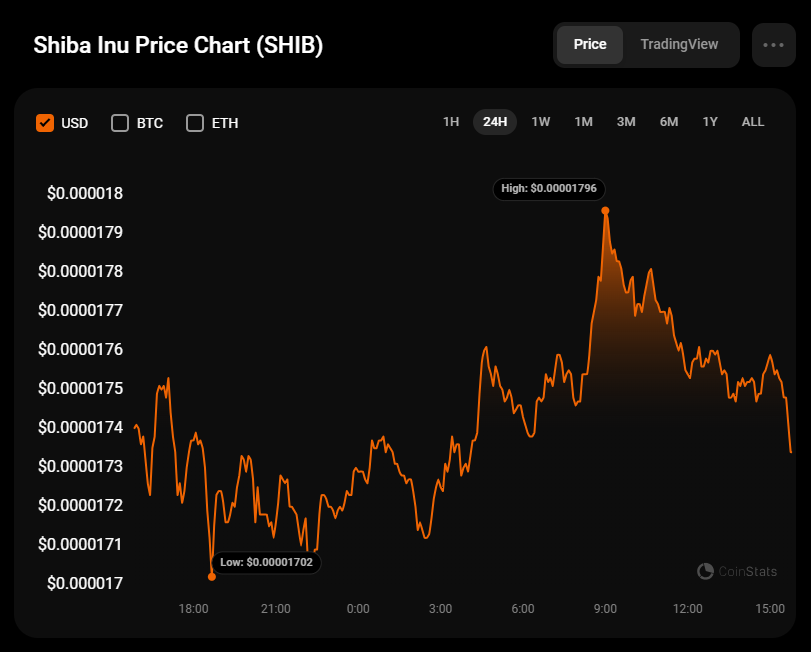Enable the ETH currency checkbox
The width and height of the screenshot is (811, 652).
click(195, 123)
